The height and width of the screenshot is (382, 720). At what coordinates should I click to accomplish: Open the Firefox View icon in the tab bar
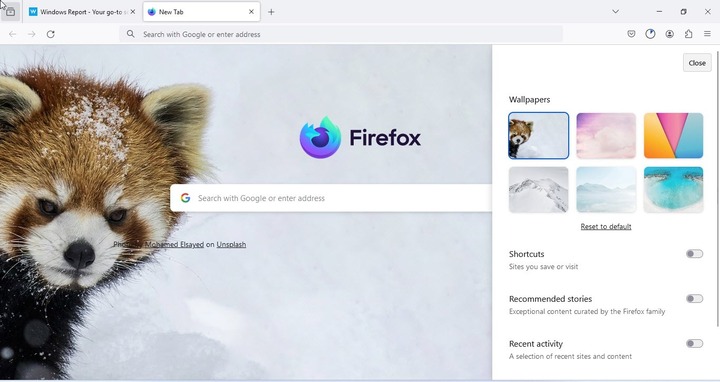[x=11, y=12]
